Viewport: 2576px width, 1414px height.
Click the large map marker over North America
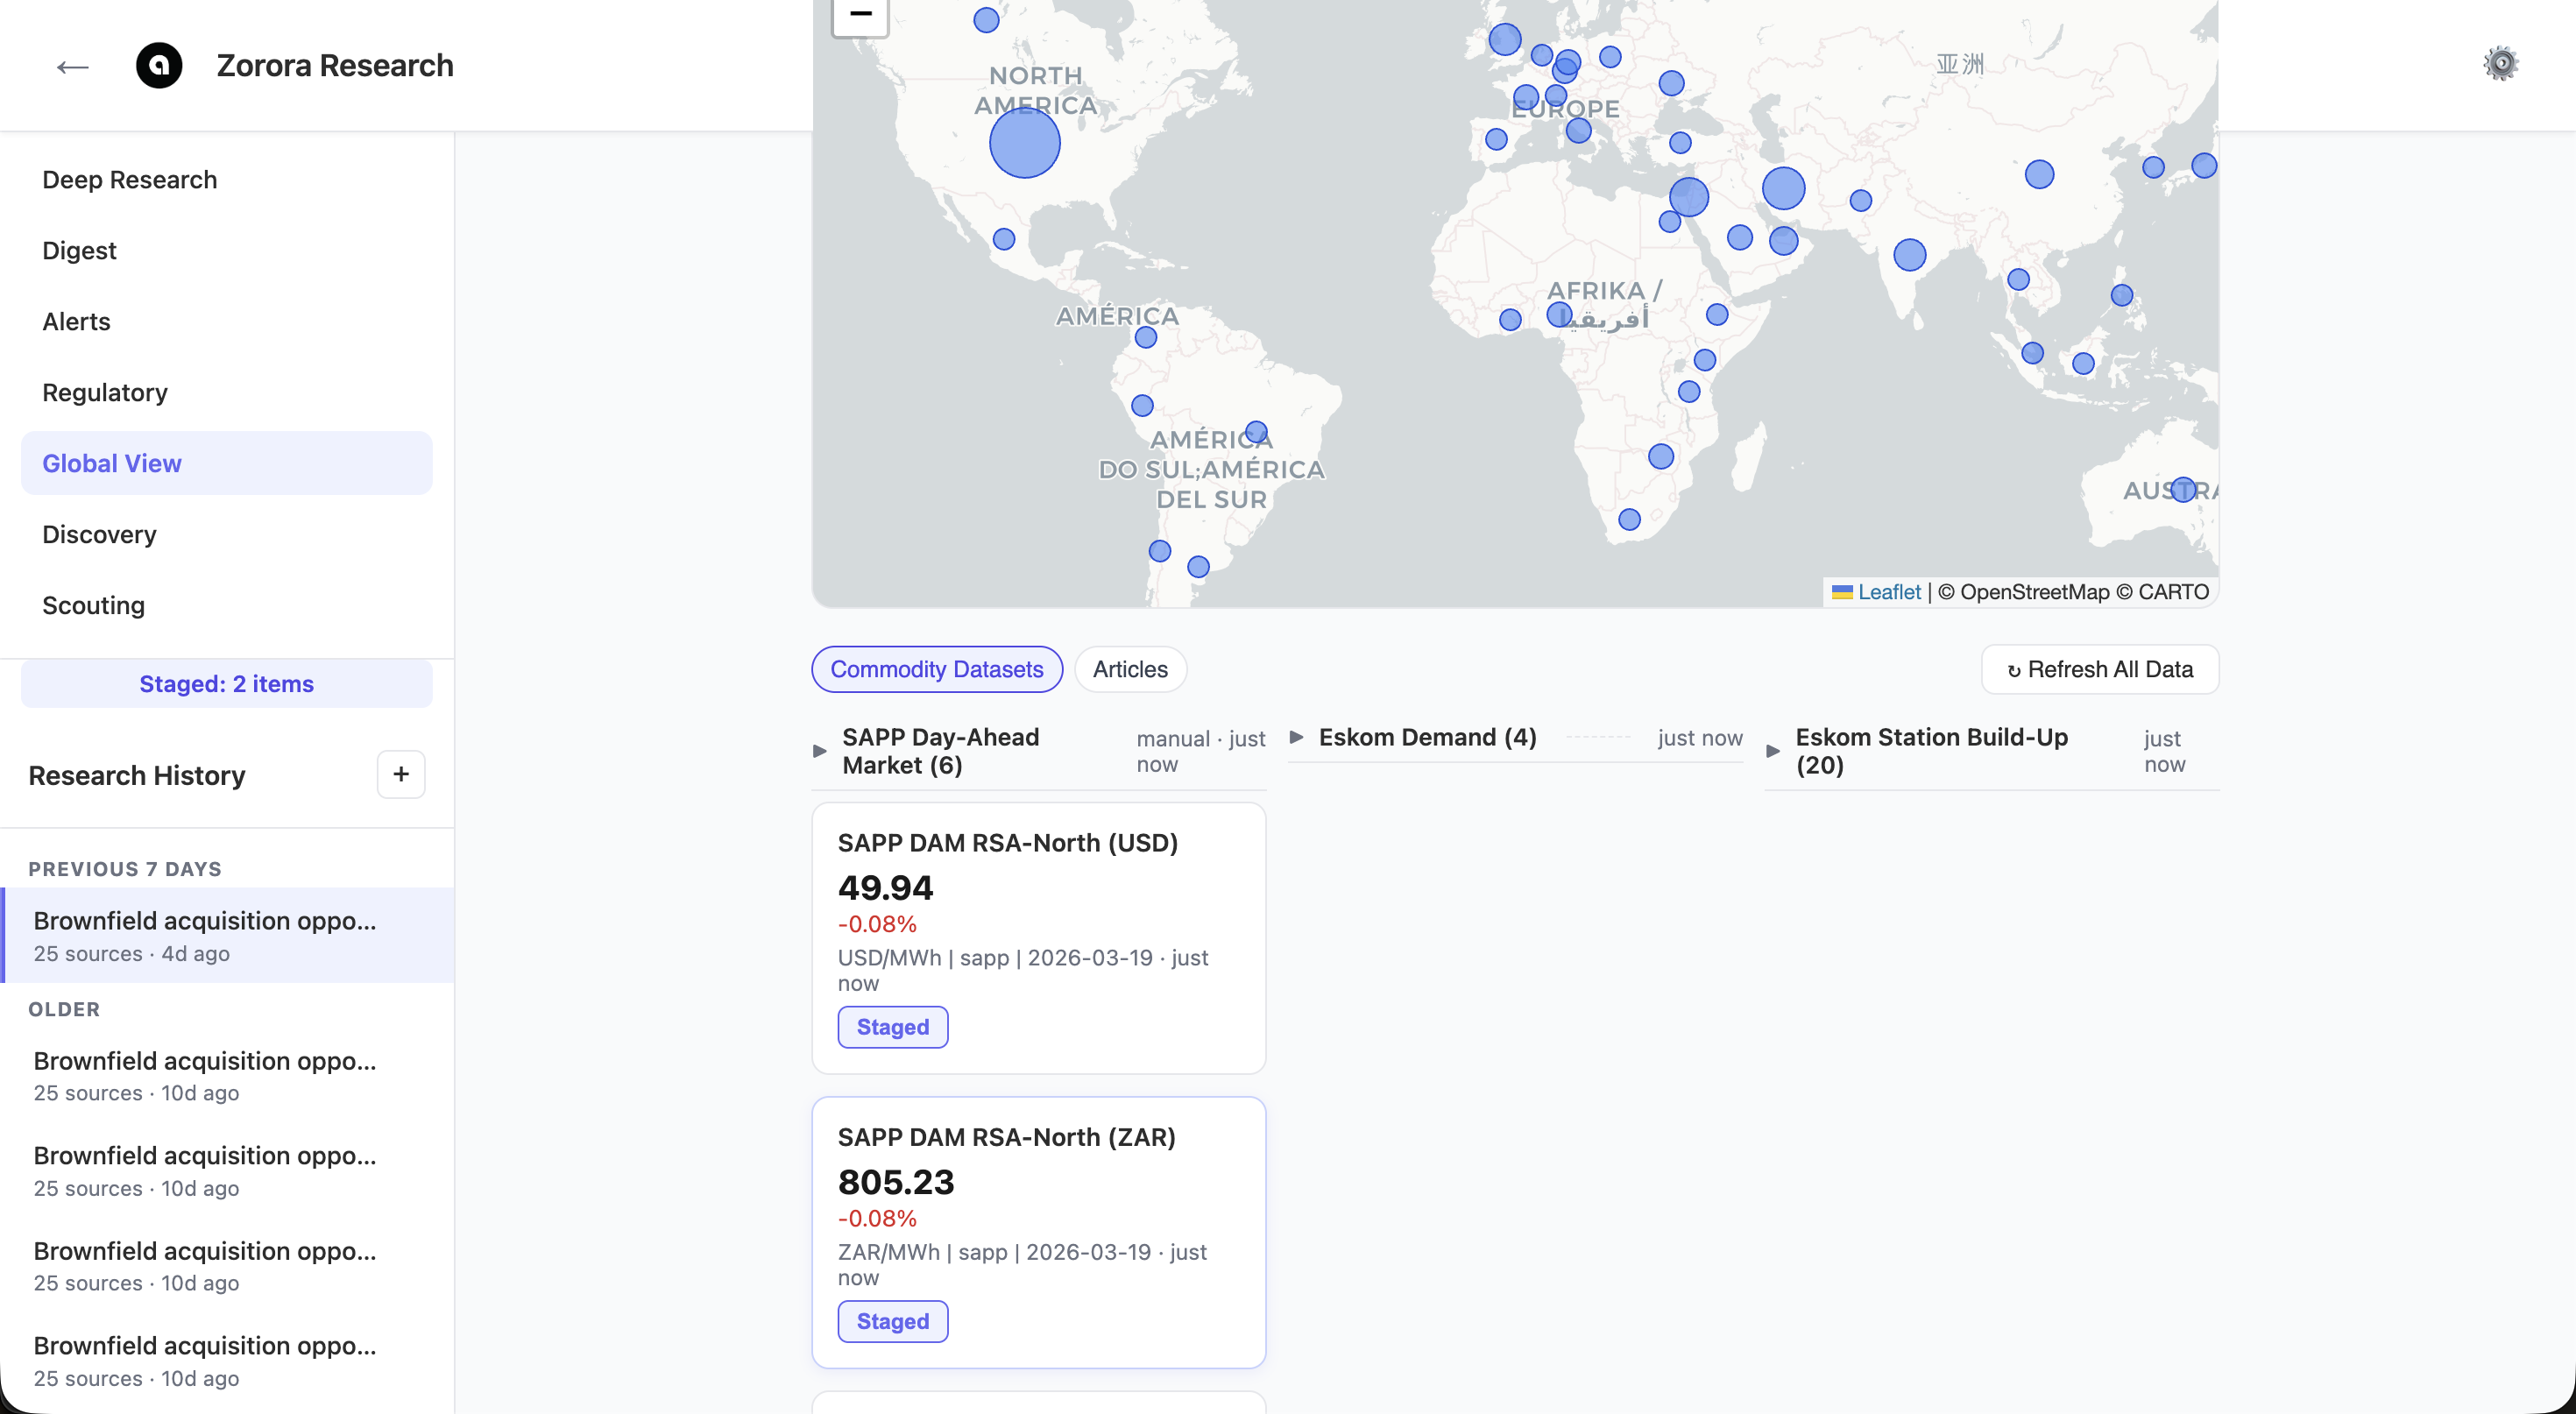(1024, 141)
